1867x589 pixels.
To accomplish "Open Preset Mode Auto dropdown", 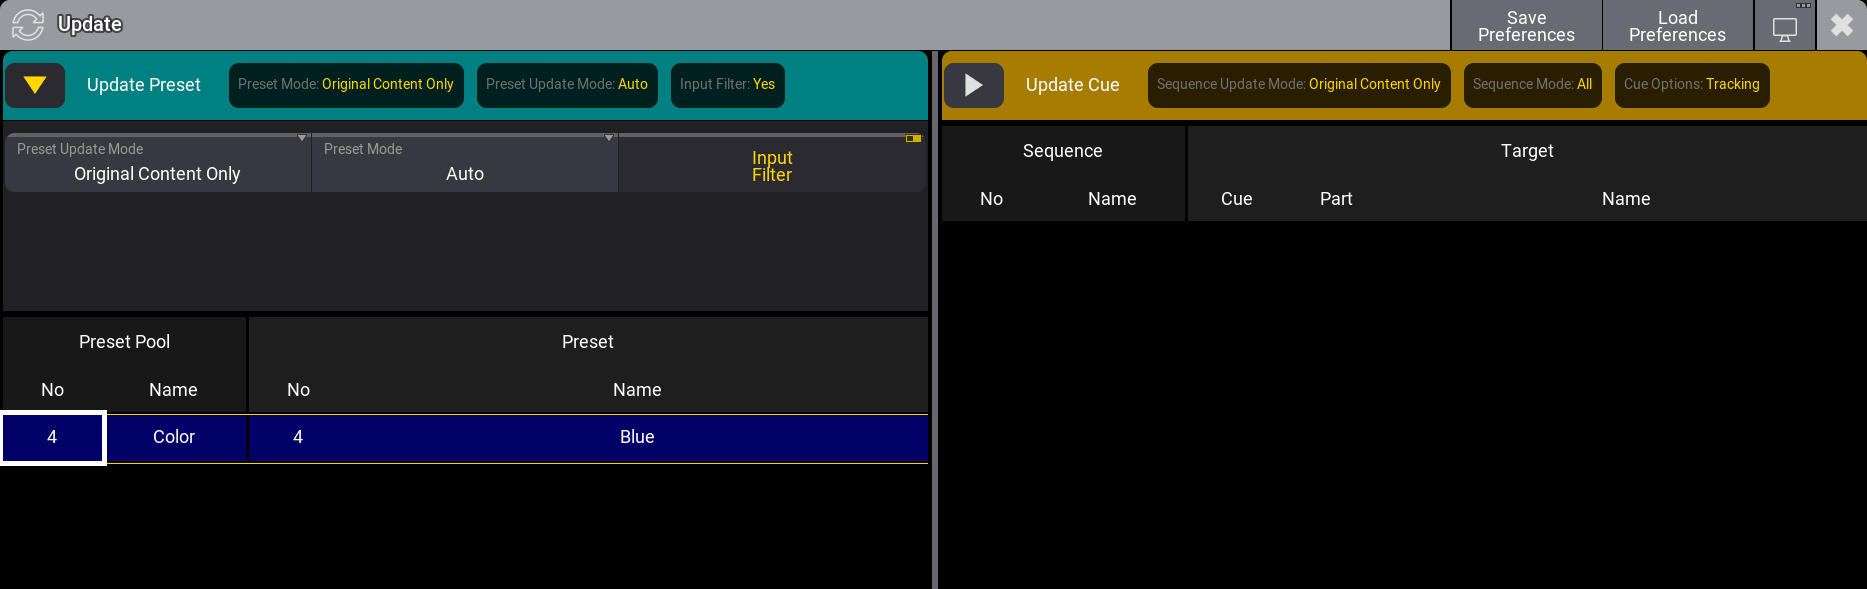I will tap(464, 164).
